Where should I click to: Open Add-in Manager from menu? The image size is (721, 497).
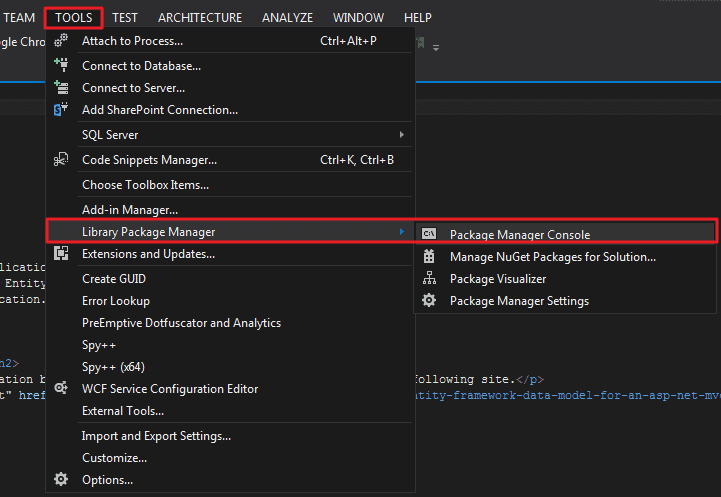point(129,210)
